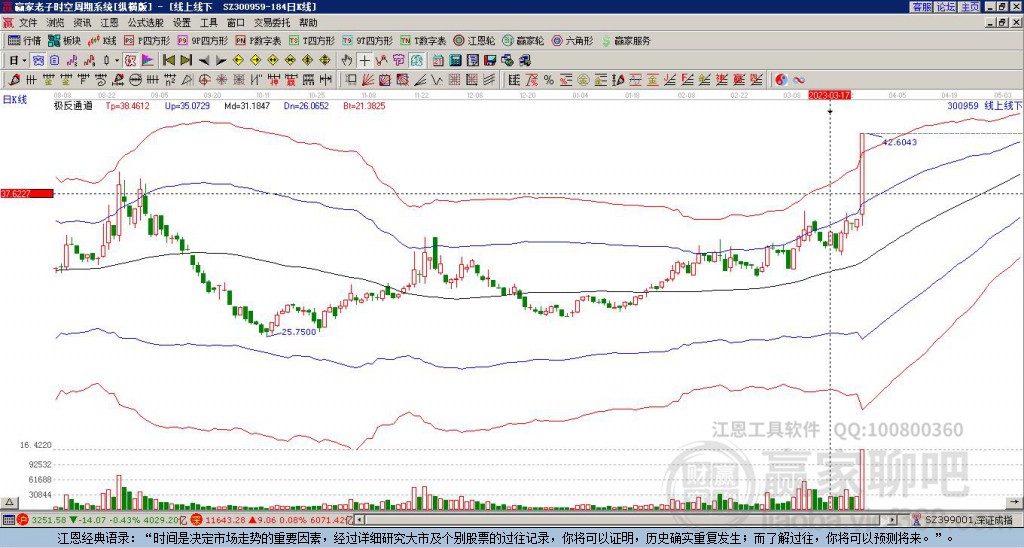Open the 浏览 menu

tap(56, 23)
